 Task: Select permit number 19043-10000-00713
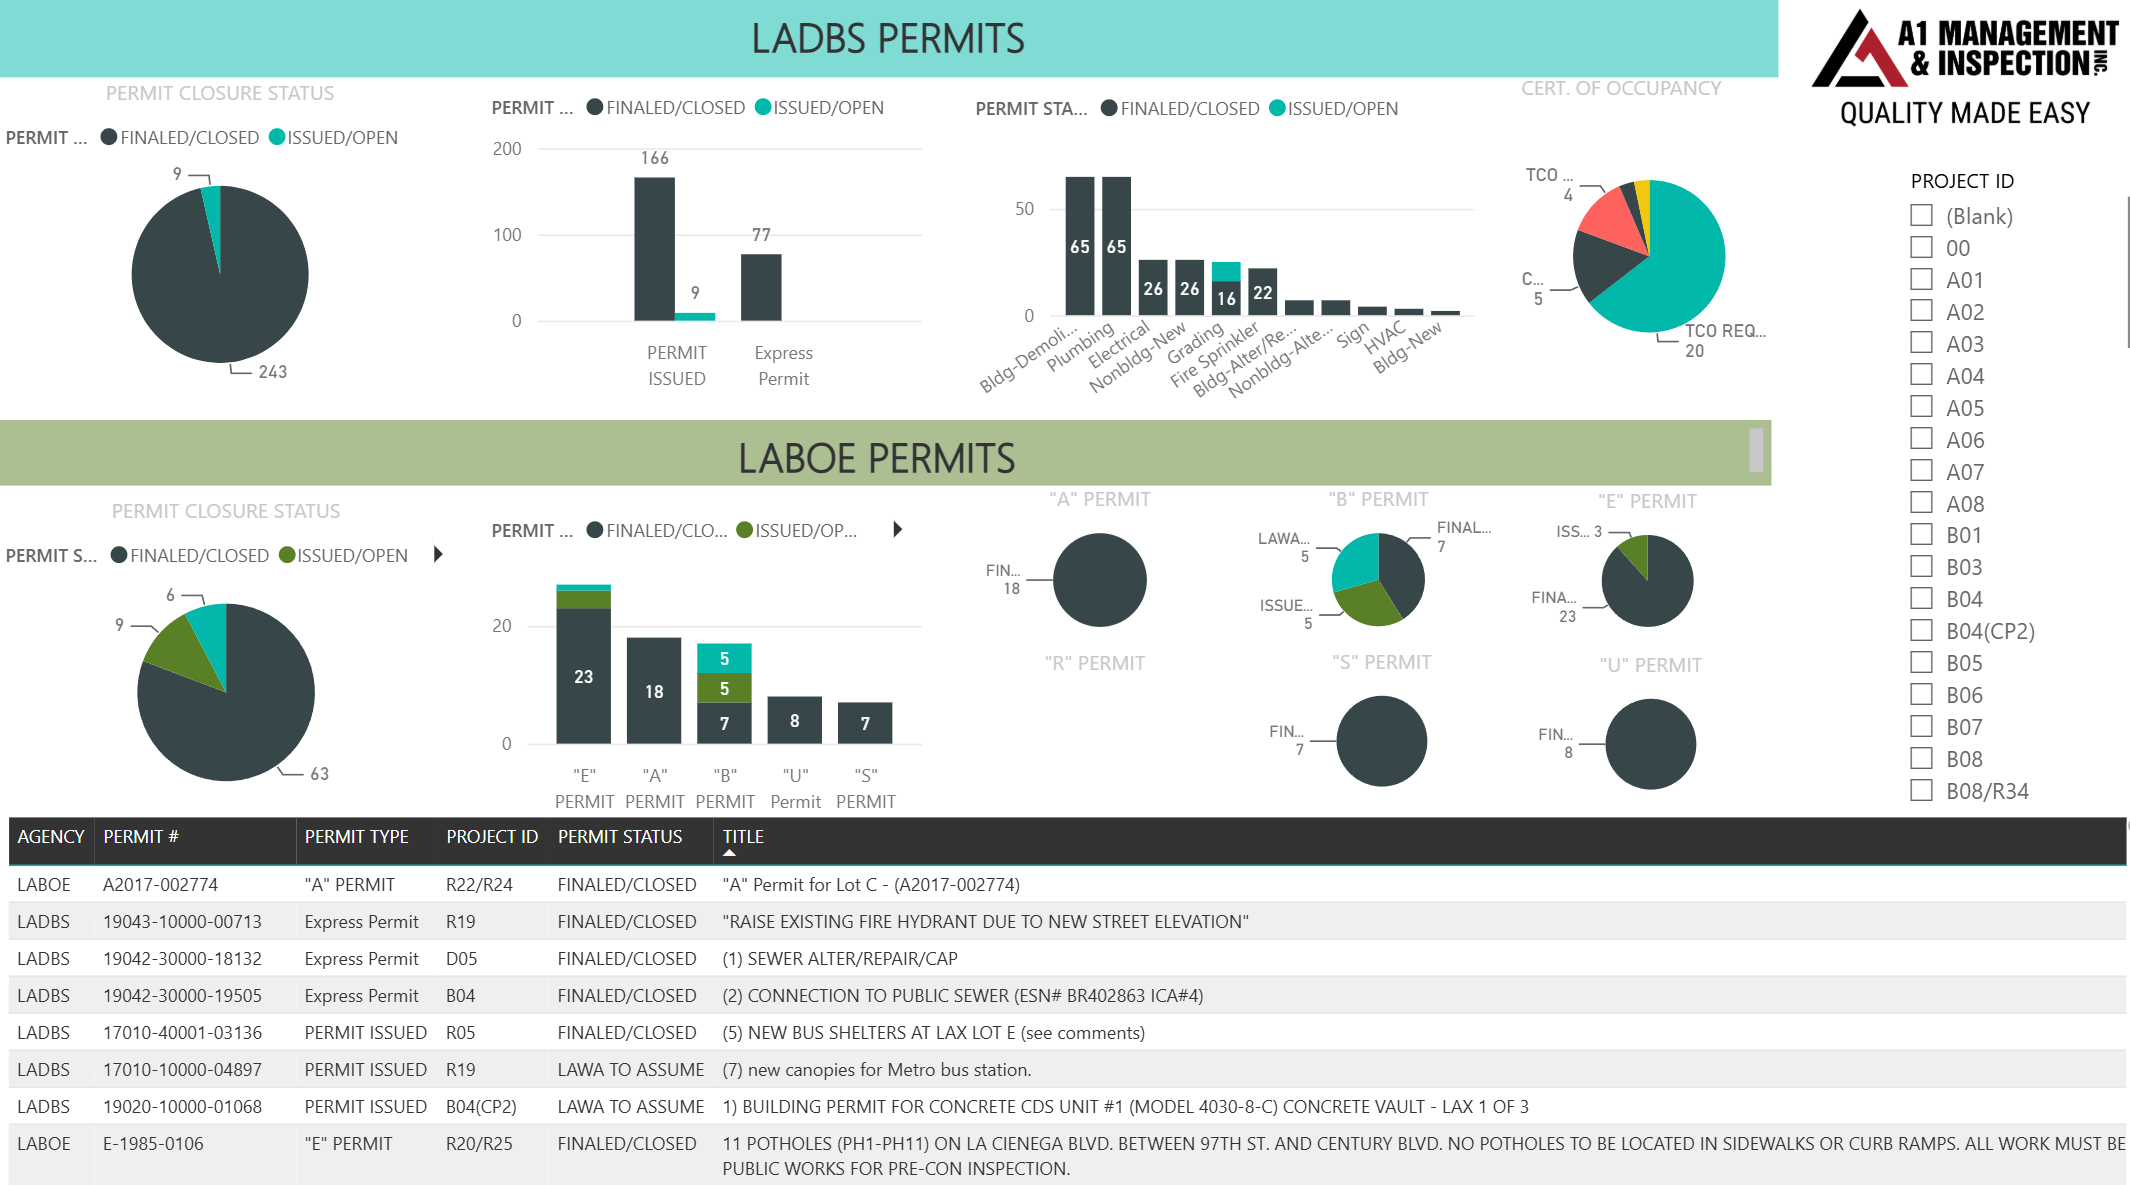(182, 921)
